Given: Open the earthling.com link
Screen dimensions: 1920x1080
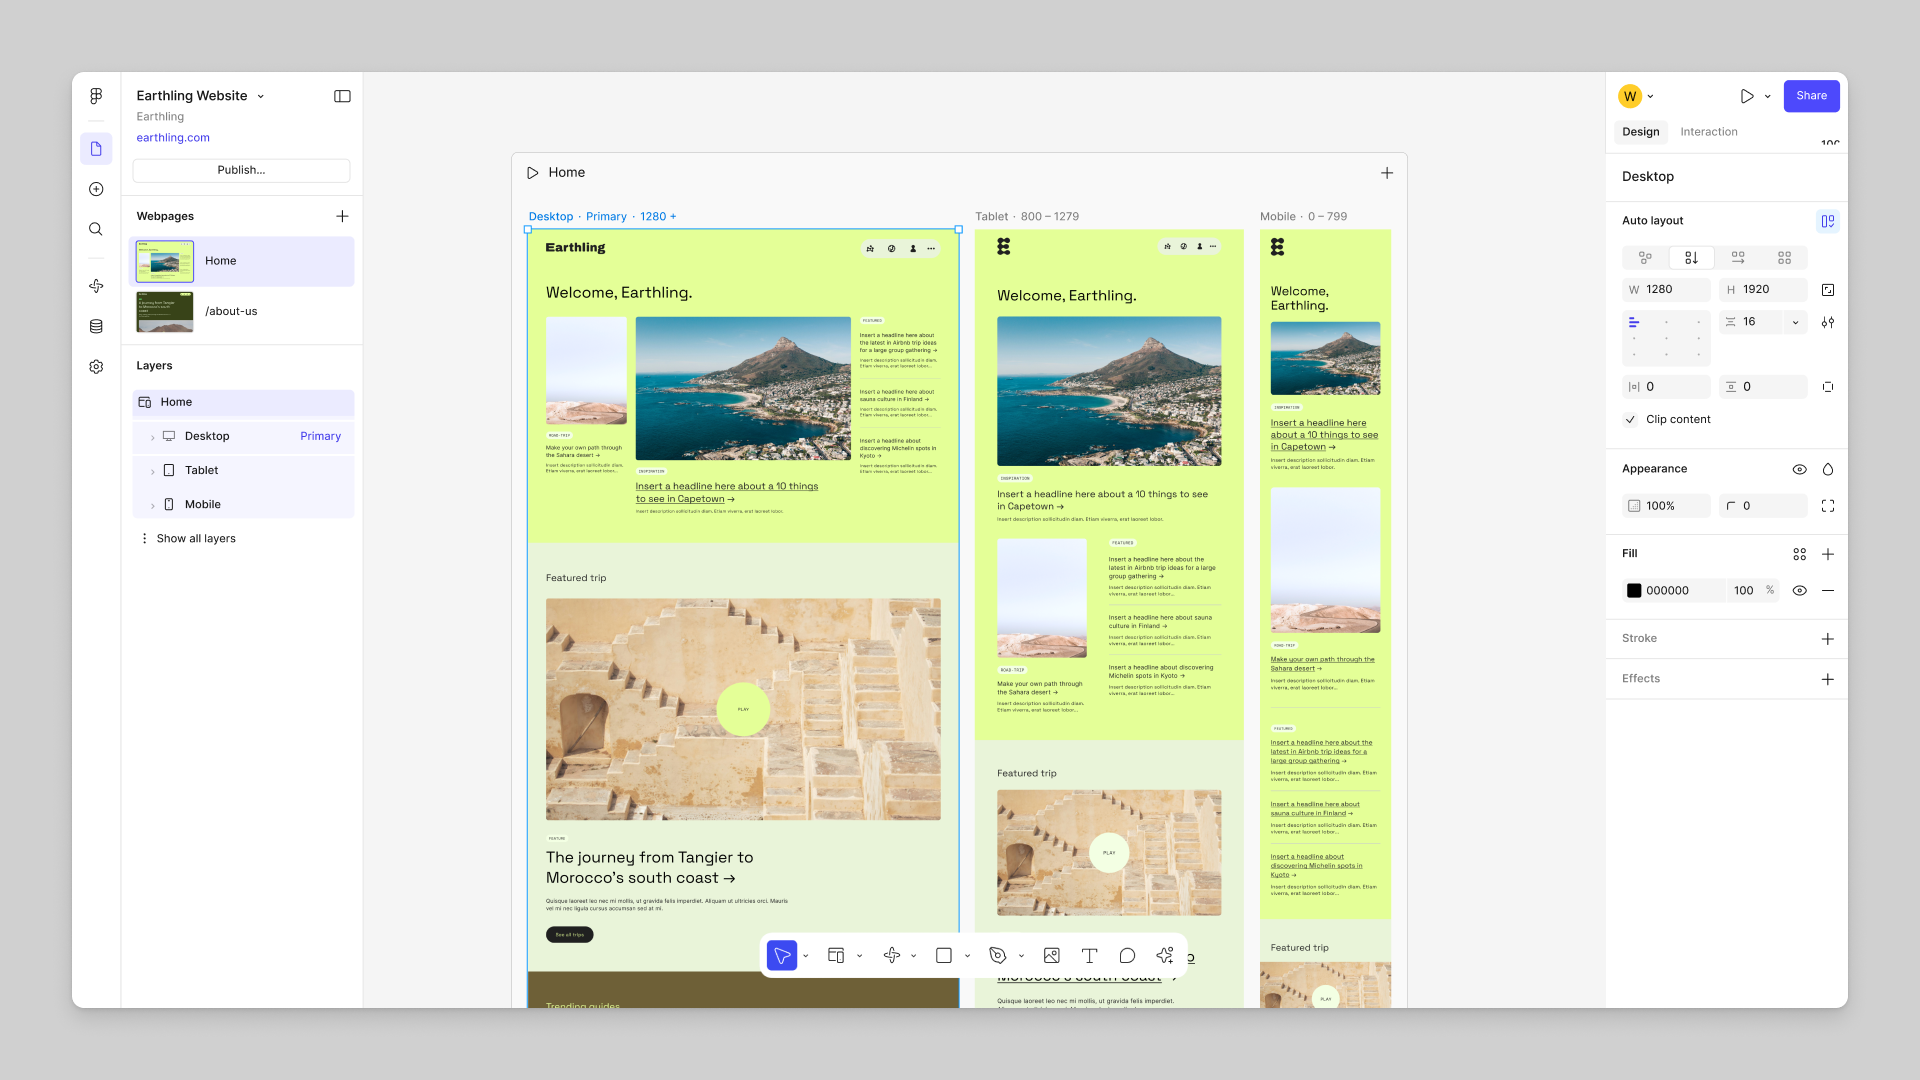Looking at the screenshot, I should (x=172, y=137).
